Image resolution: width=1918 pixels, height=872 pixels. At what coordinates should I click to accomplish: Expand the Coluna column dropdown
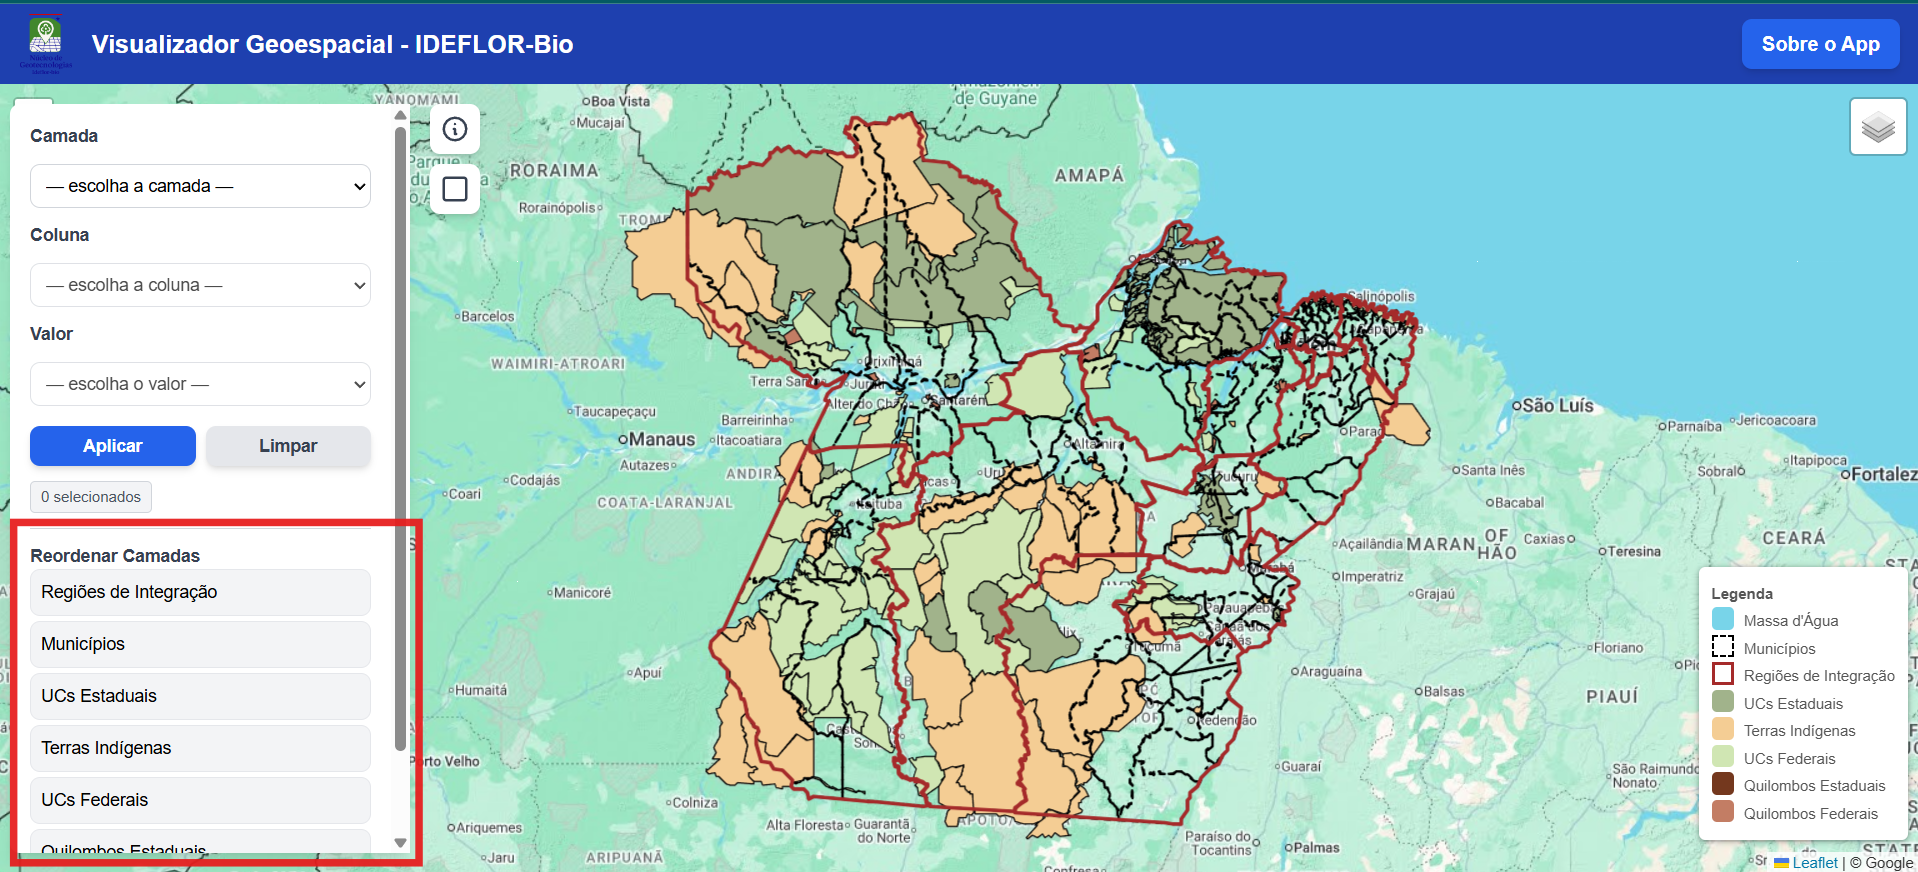click(x=200, y=285)
